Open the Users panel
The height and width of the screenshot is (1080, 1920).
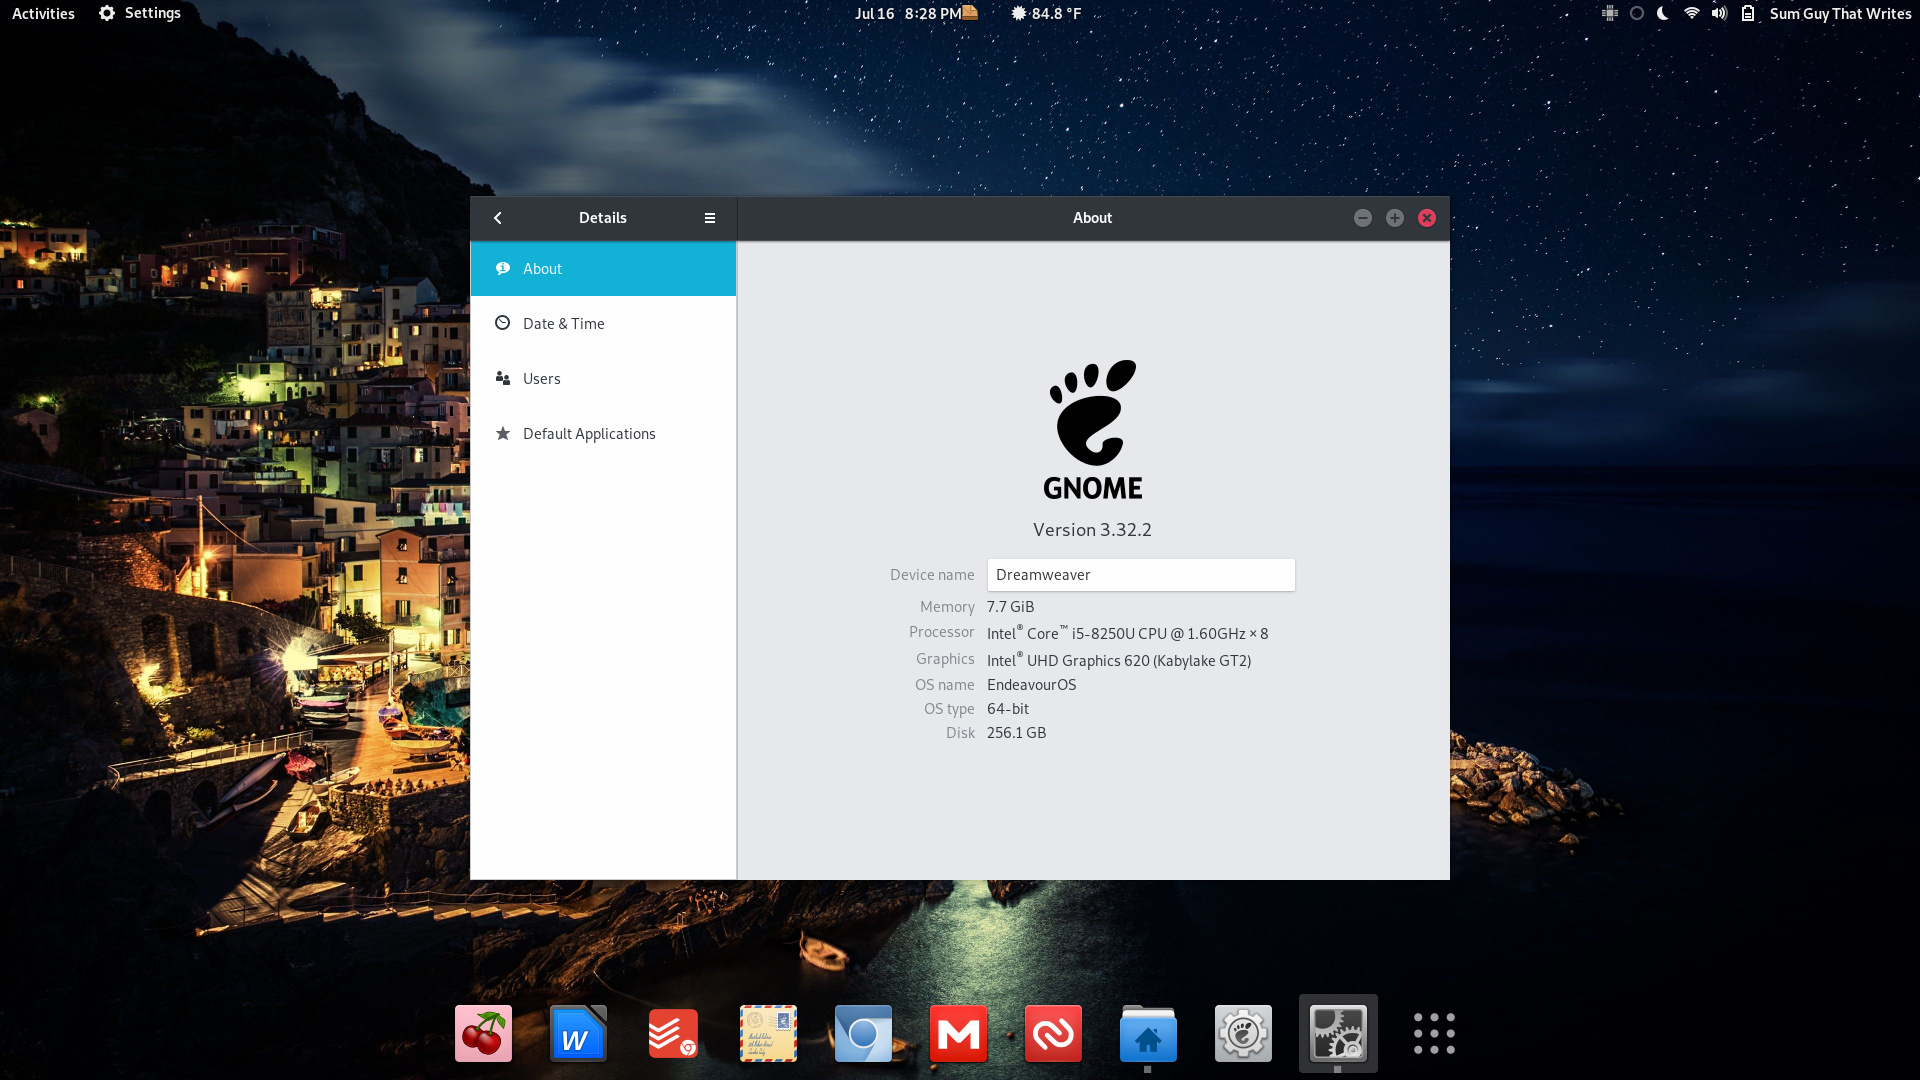point(603,378)
